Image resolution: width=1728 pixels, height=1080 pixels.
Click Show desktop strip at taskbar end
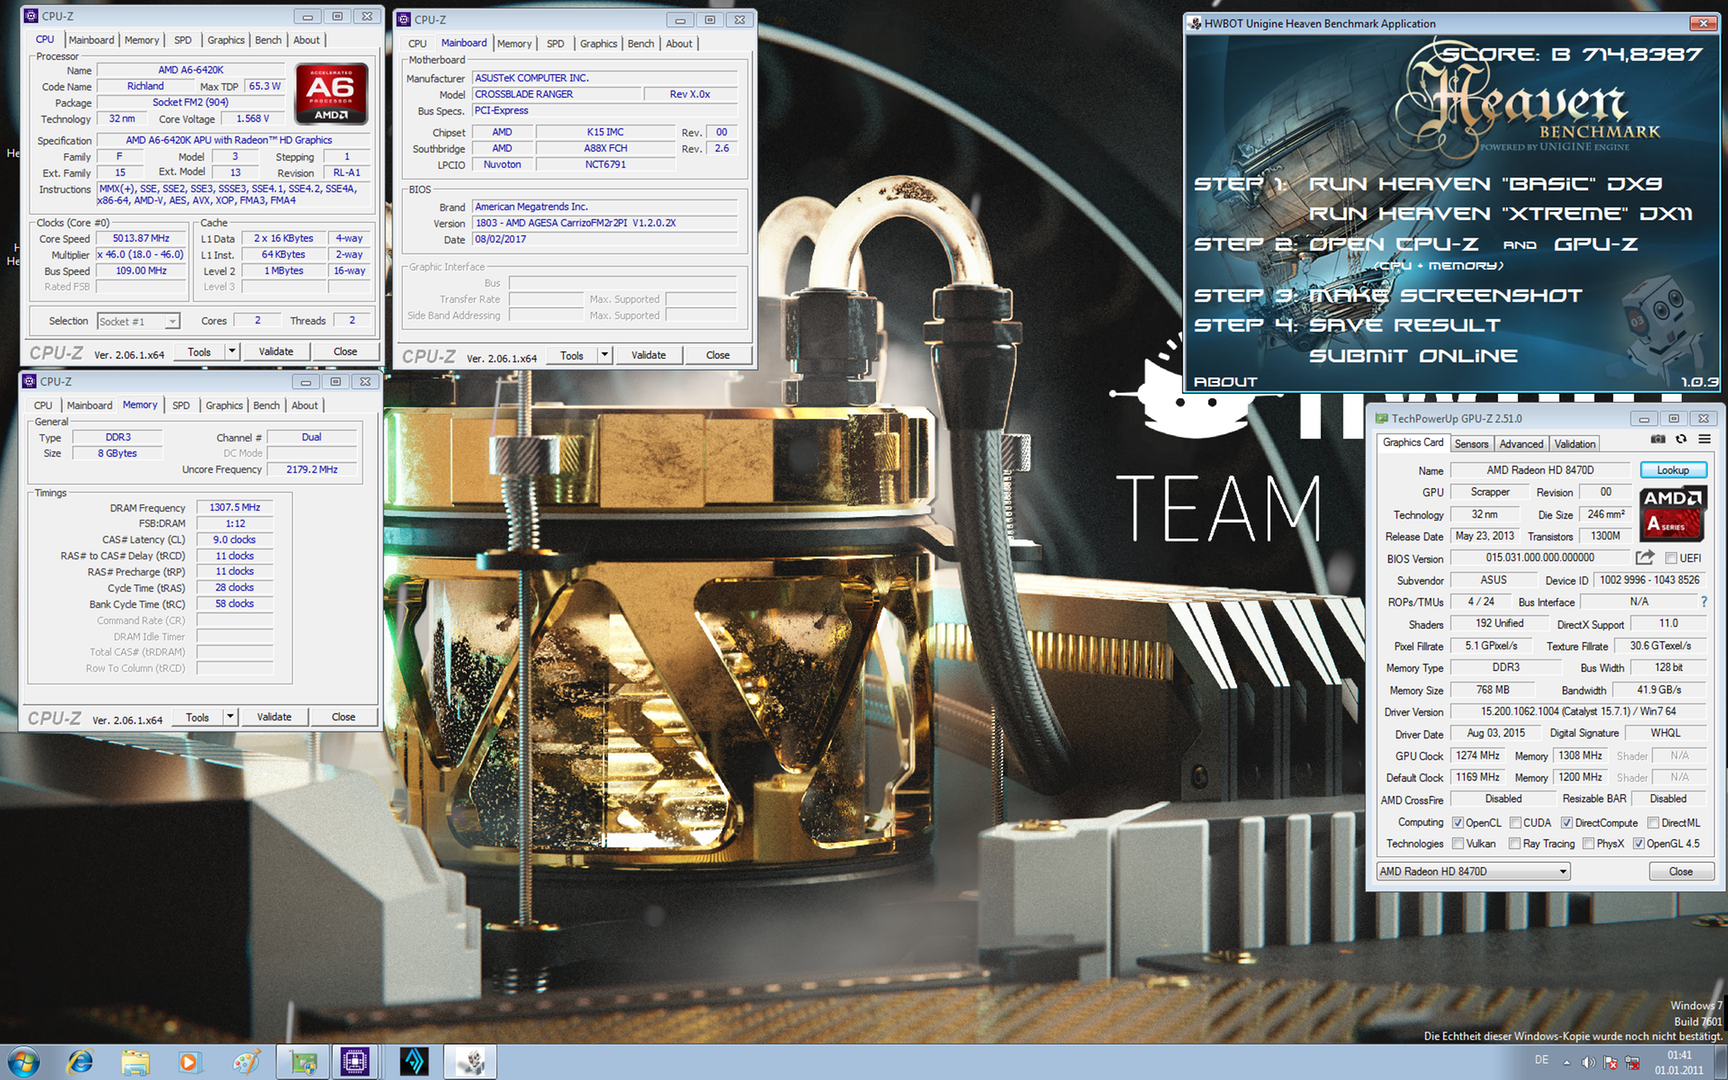(x=1721, y=1062)
